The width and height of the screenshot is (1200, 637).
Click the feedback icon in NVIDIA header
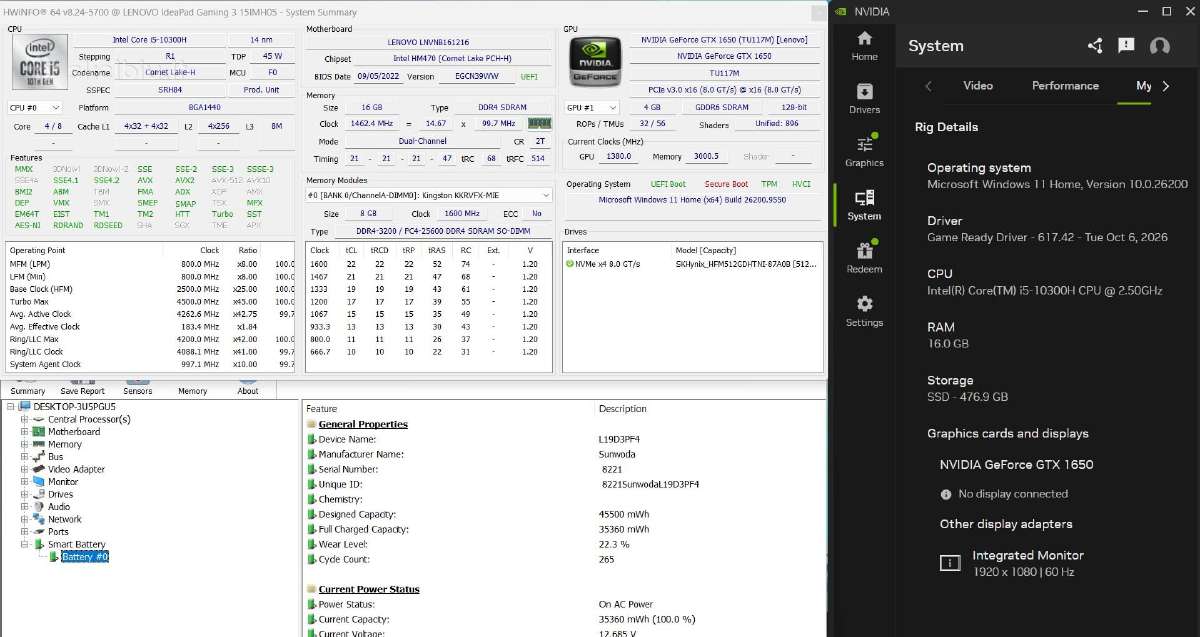[x=1126, y=46]
